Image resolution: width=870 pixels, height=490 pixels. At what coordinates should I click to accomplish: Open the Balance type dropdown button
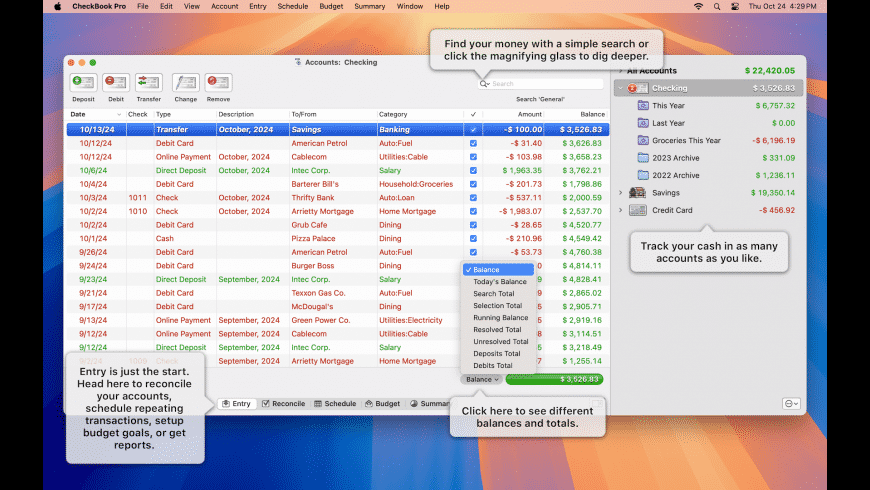click(x=481, y=380)
